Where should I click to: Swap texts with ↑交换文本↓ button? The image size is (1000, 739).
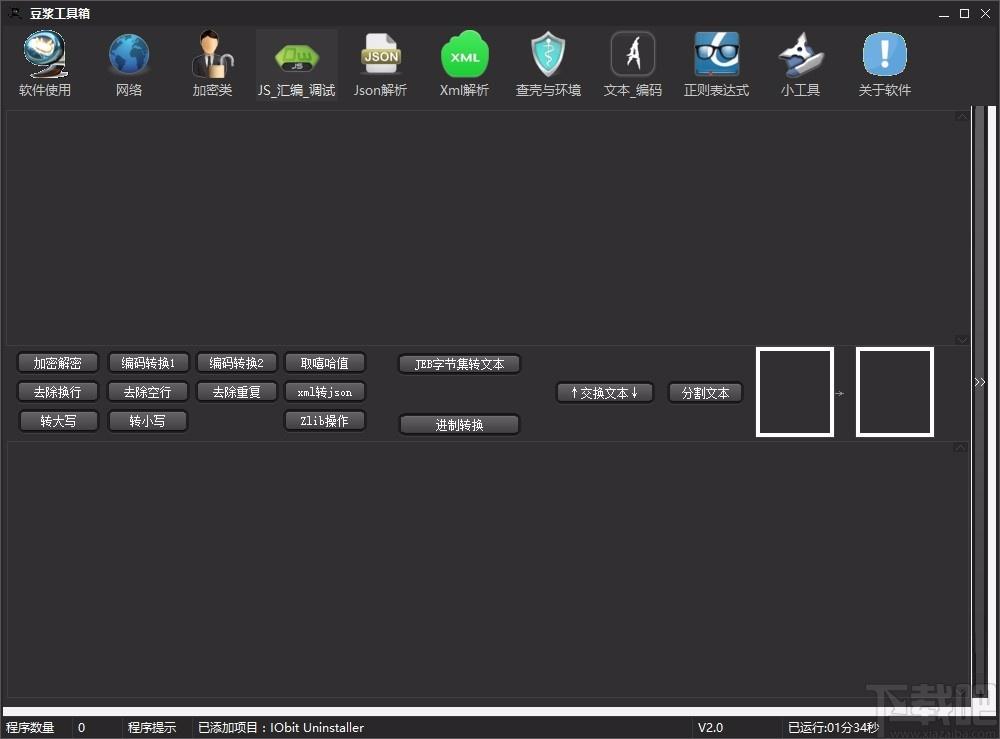pos(605,393)
